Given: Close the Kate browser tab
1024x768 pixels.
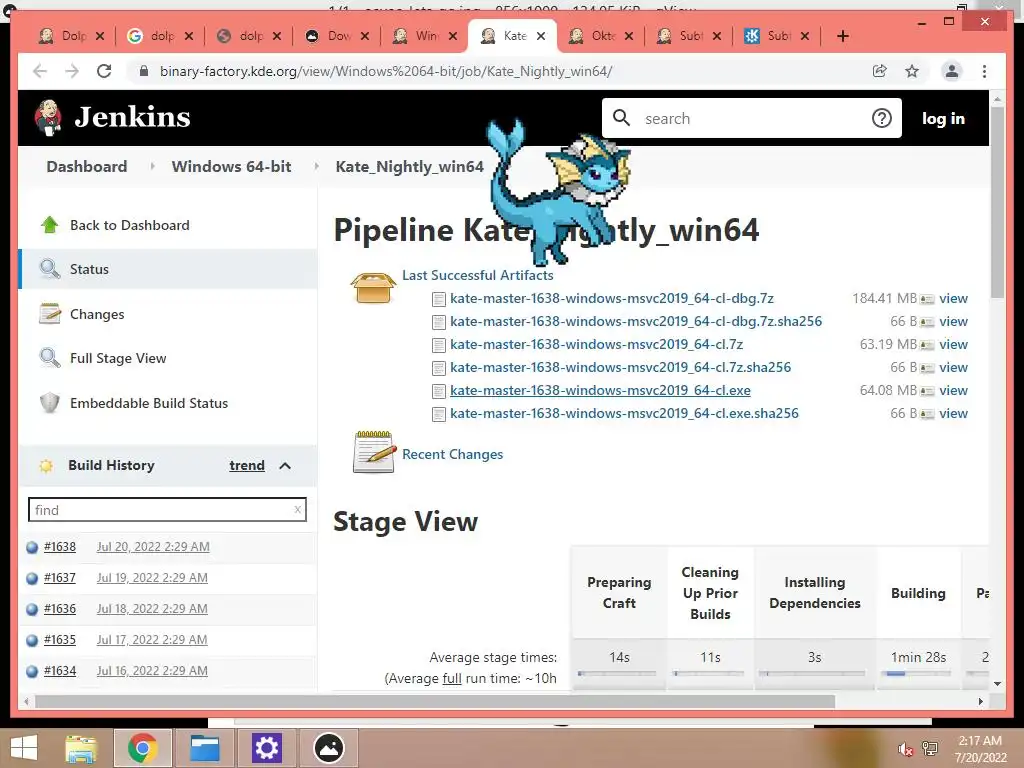Looking at the screenshot, I should pyautogui.click(x=541, y=36).
